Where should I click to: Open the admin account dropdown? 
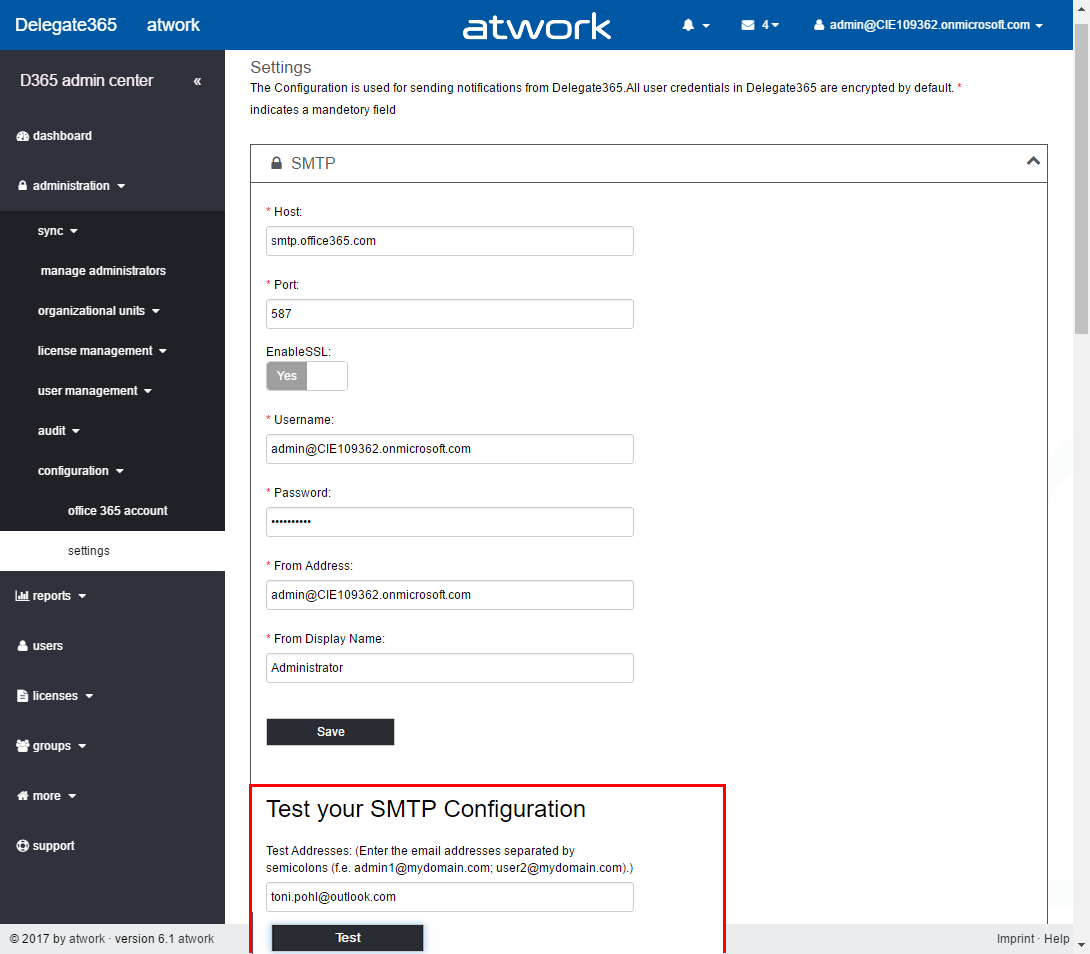(928, 25)
